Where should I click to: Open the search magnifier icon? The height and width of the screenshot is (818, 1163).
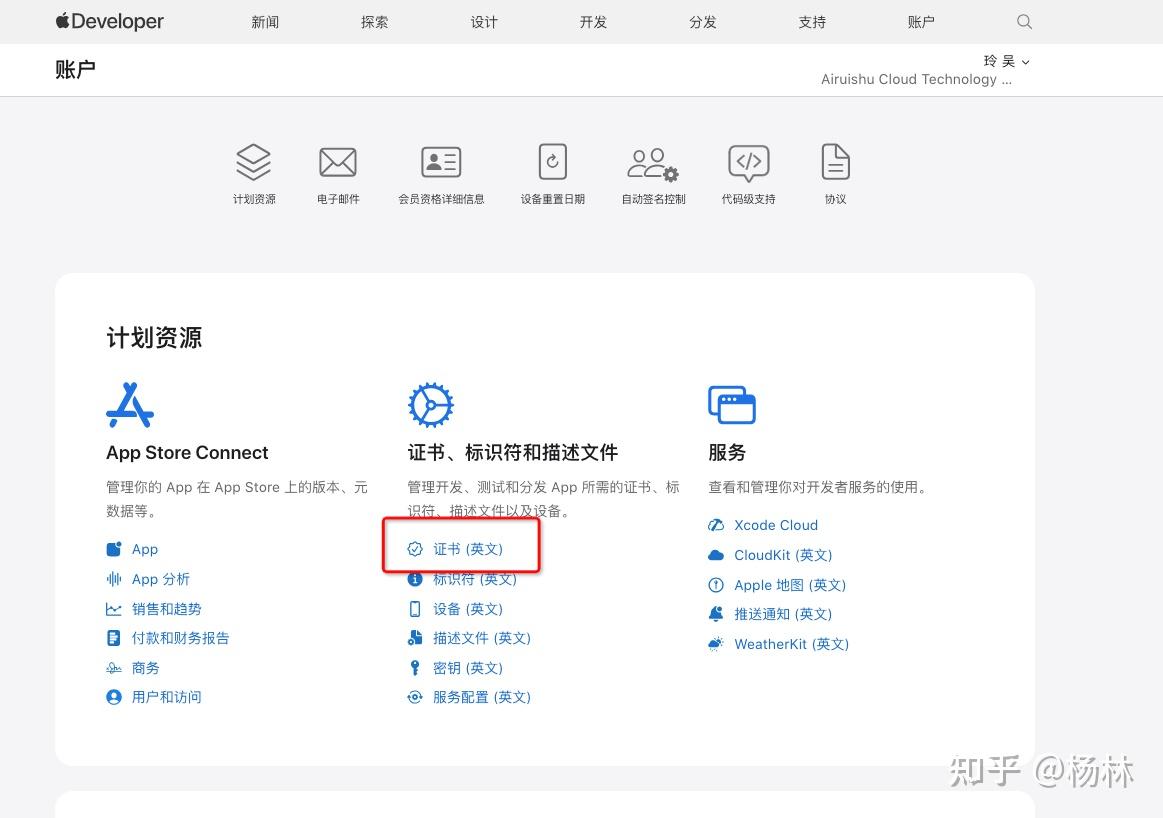pos(1024,22)
